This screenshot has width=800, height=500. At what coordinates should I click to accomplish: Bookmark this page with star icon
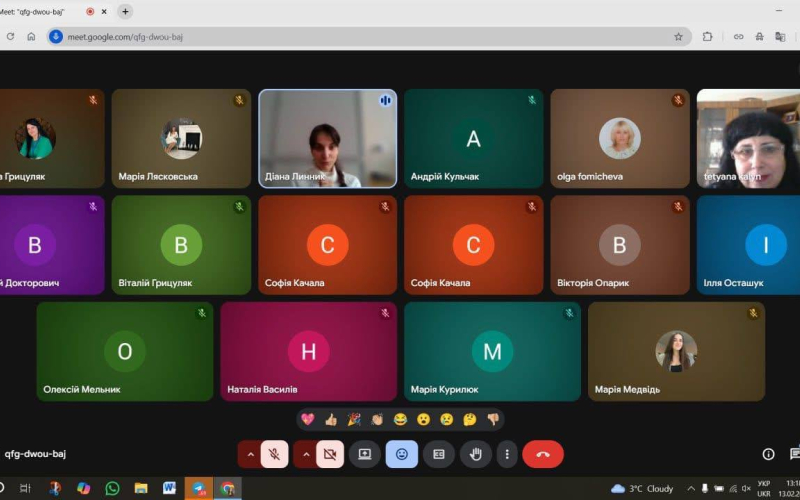[678, 37]
